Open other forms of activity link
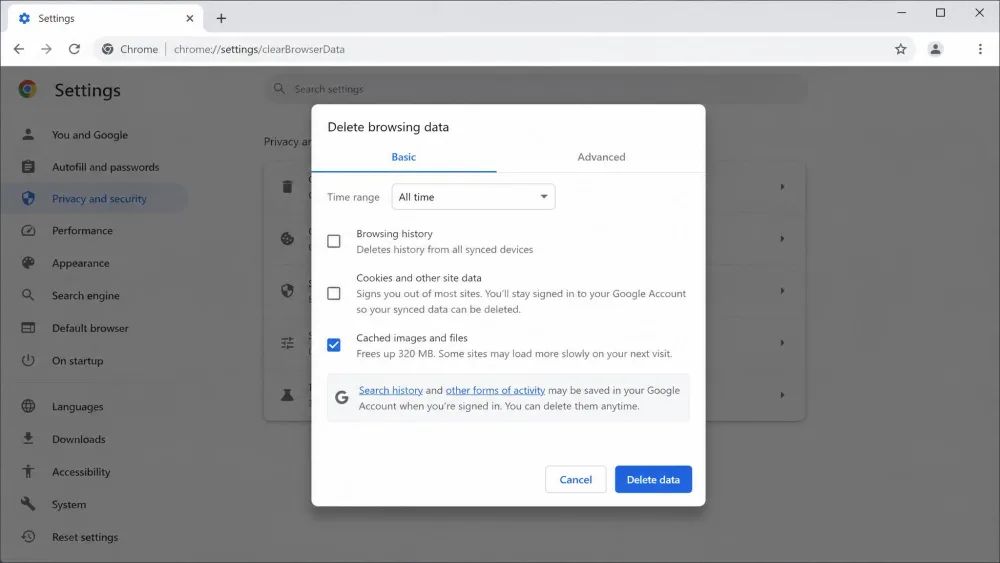This screenshot has width=1000, height=563. [x=495, y=390]
